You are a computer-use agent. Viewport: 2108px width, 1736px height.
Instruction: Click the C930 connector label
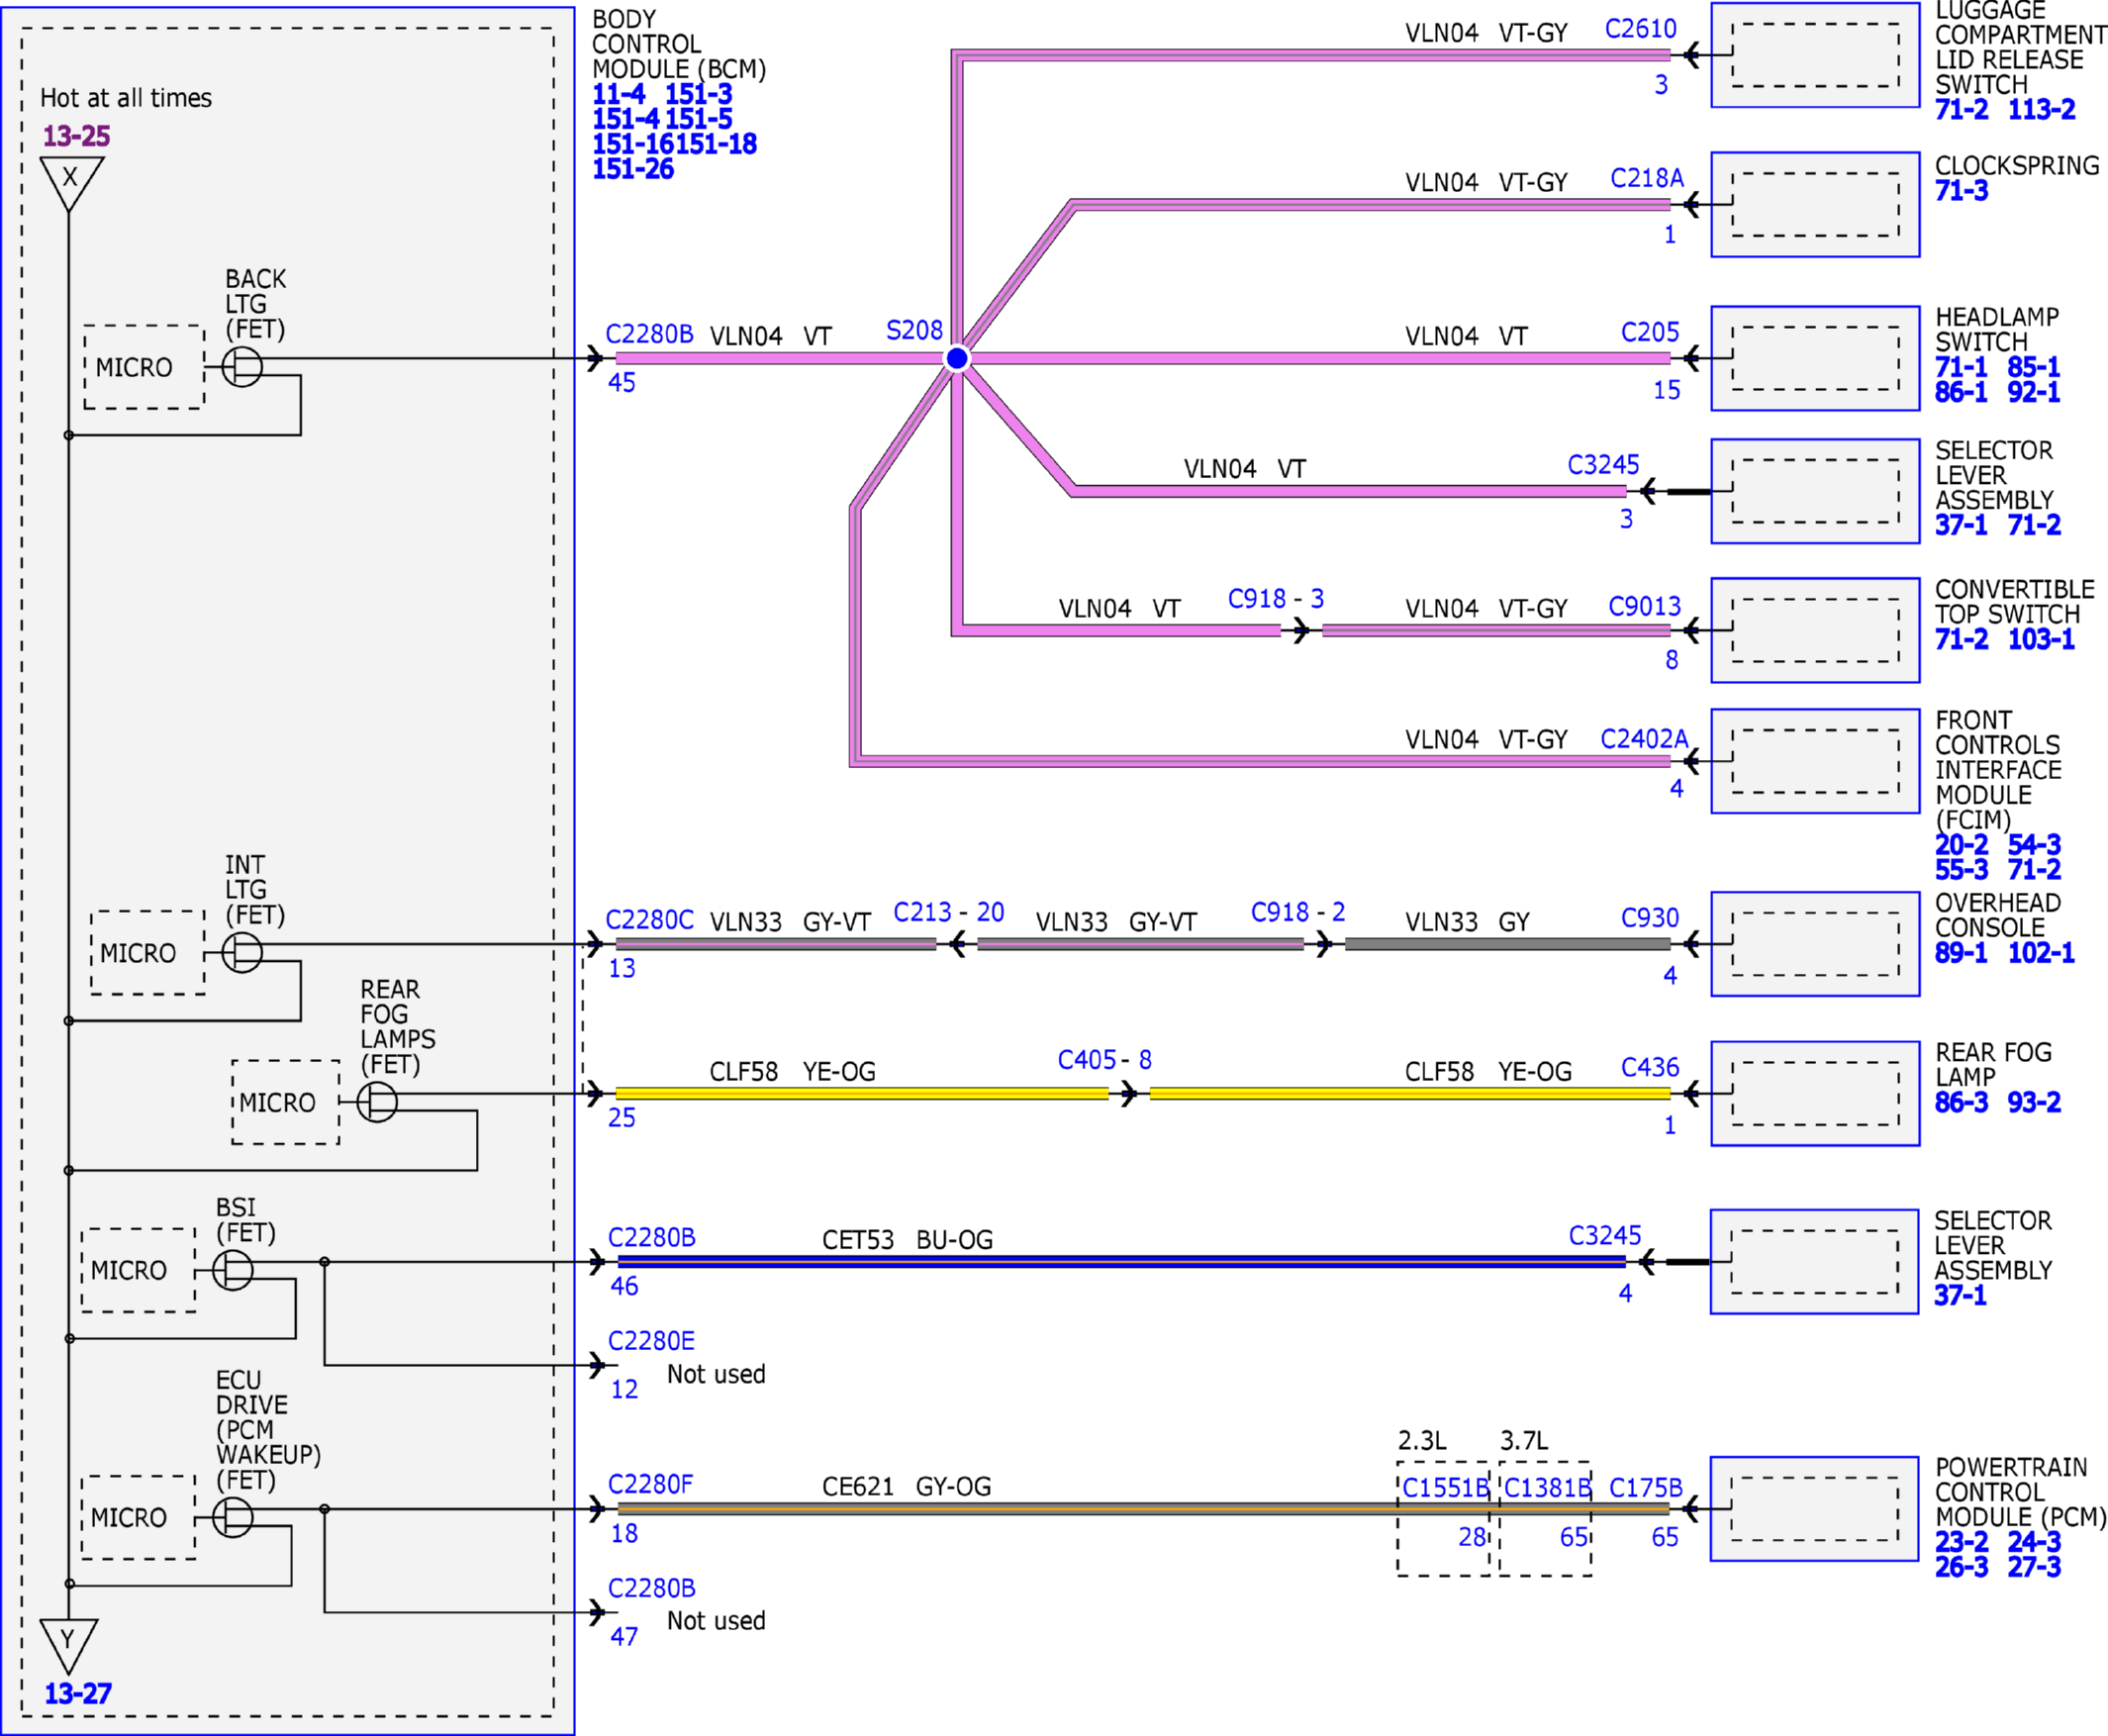pos(1650,918)
